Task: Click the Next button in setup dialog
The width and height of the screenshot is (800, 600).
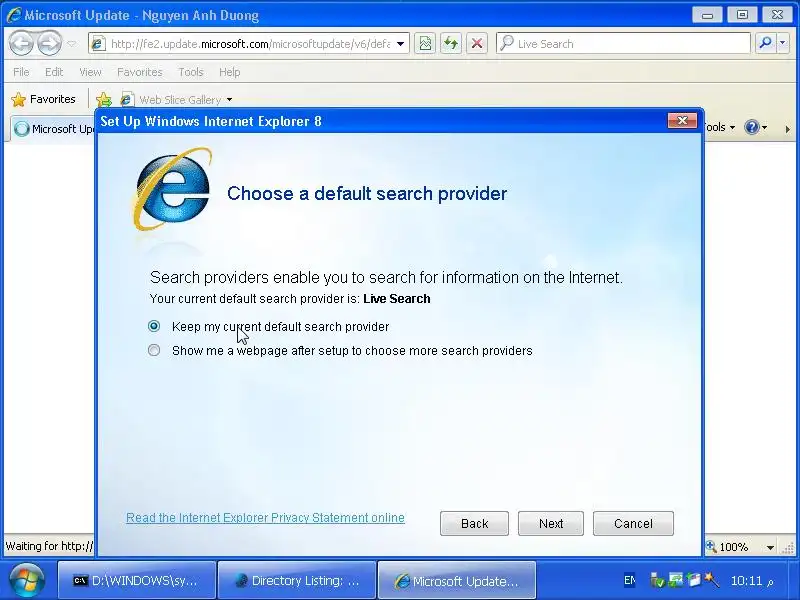Action: 551,523
